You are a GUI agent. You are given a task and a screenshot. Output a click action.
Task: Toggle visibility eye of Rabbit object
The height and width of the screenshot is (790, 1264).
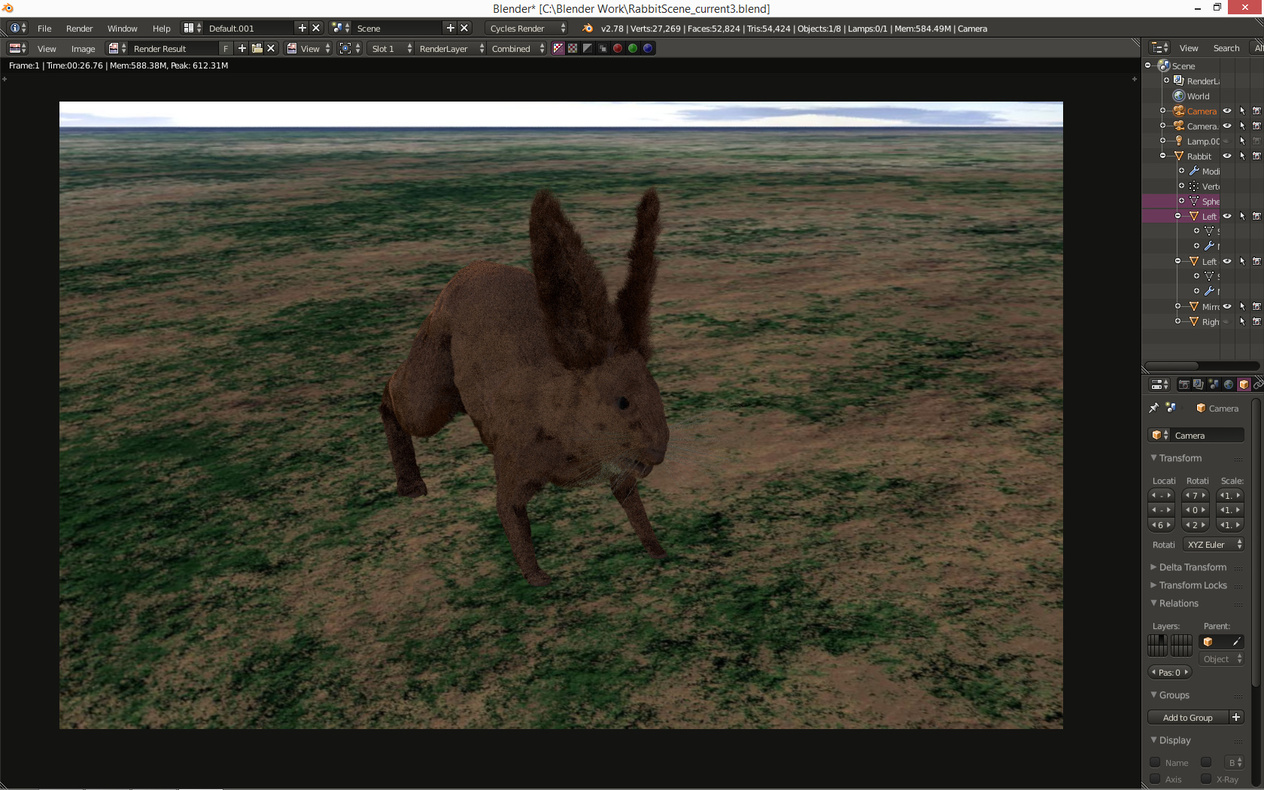point(1227,156)
